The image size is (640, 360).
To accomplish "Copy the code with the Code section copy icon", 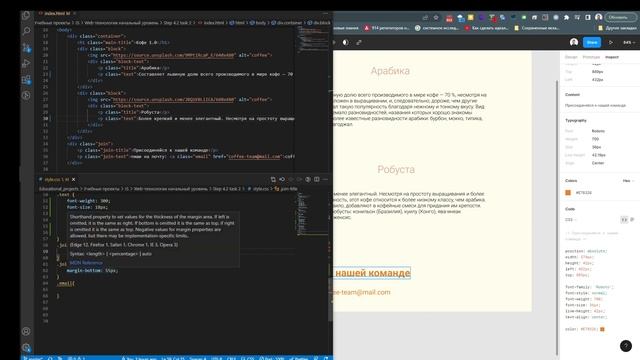I will click(632, 220).
